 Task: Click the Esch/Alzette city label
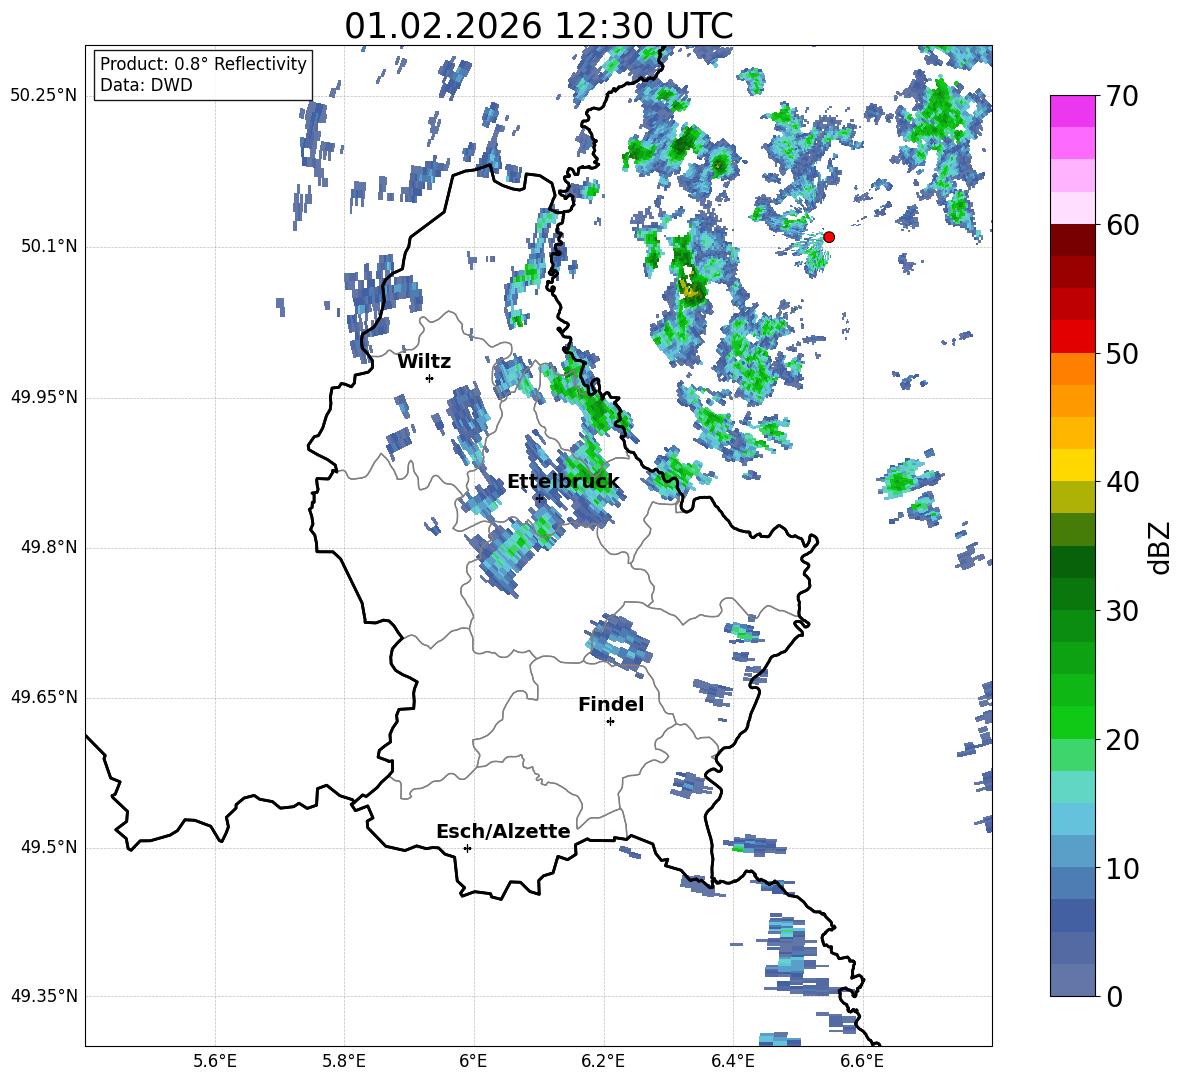(x=503, y=831)
